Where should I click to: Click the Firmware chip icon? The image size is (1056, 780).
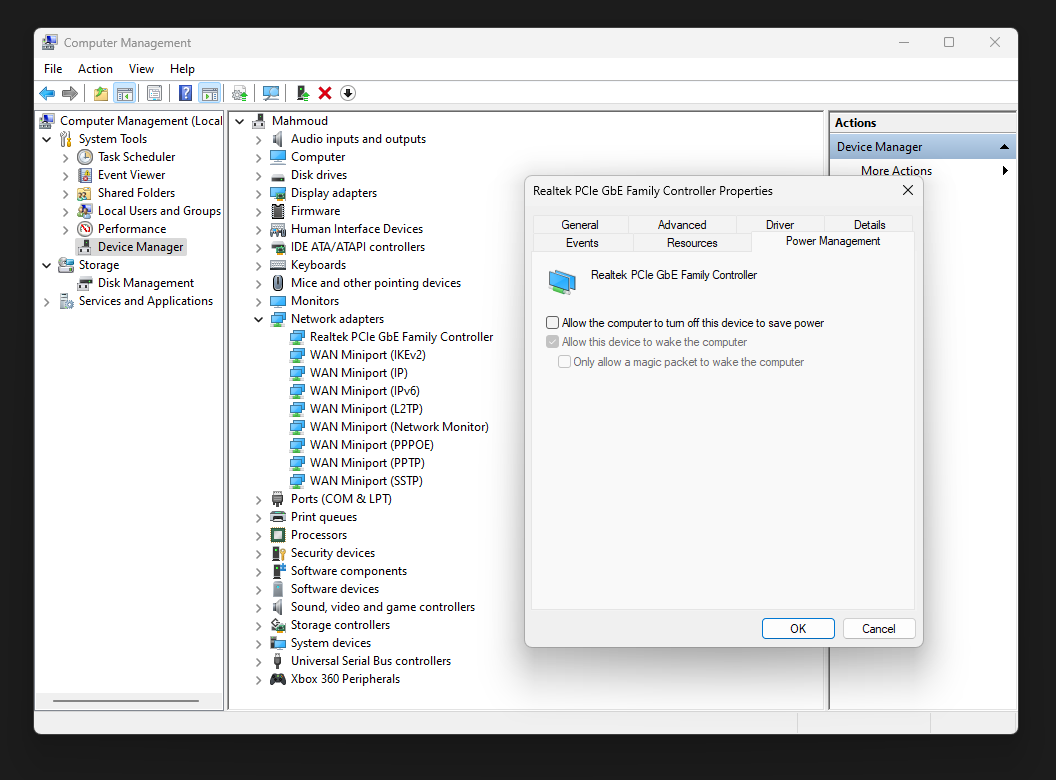[x=277, y=211]
